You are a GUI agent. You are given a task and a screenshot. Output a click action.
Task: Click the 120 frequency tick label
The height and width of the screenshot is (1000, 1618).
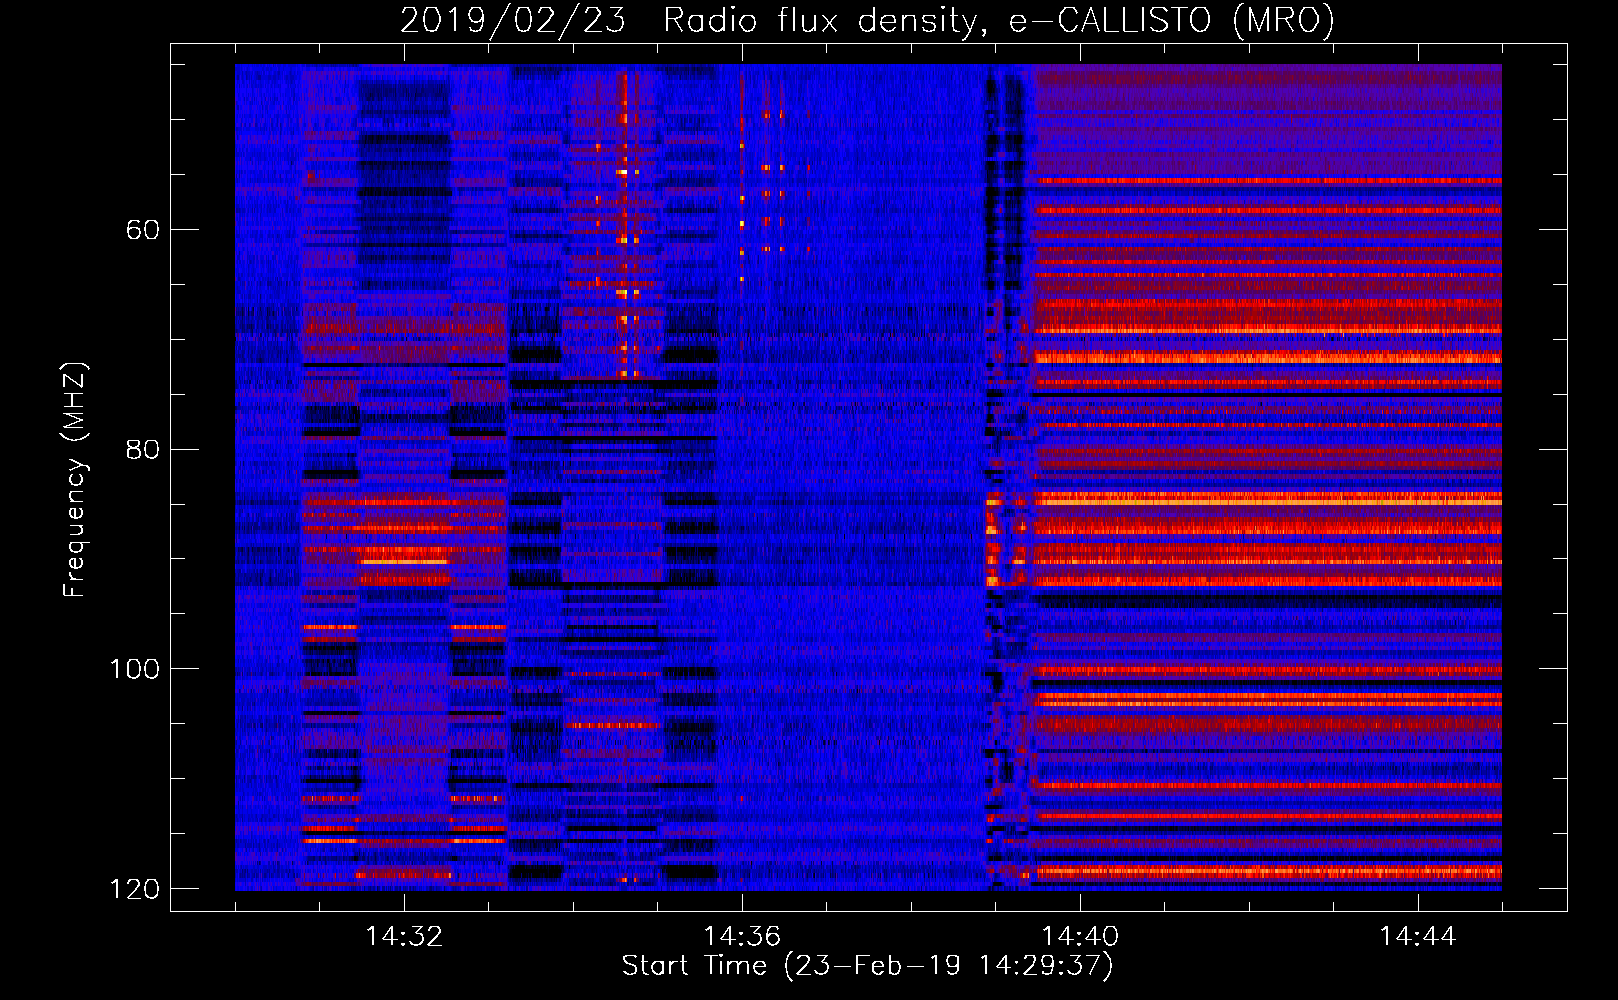(x=134, y=889)
